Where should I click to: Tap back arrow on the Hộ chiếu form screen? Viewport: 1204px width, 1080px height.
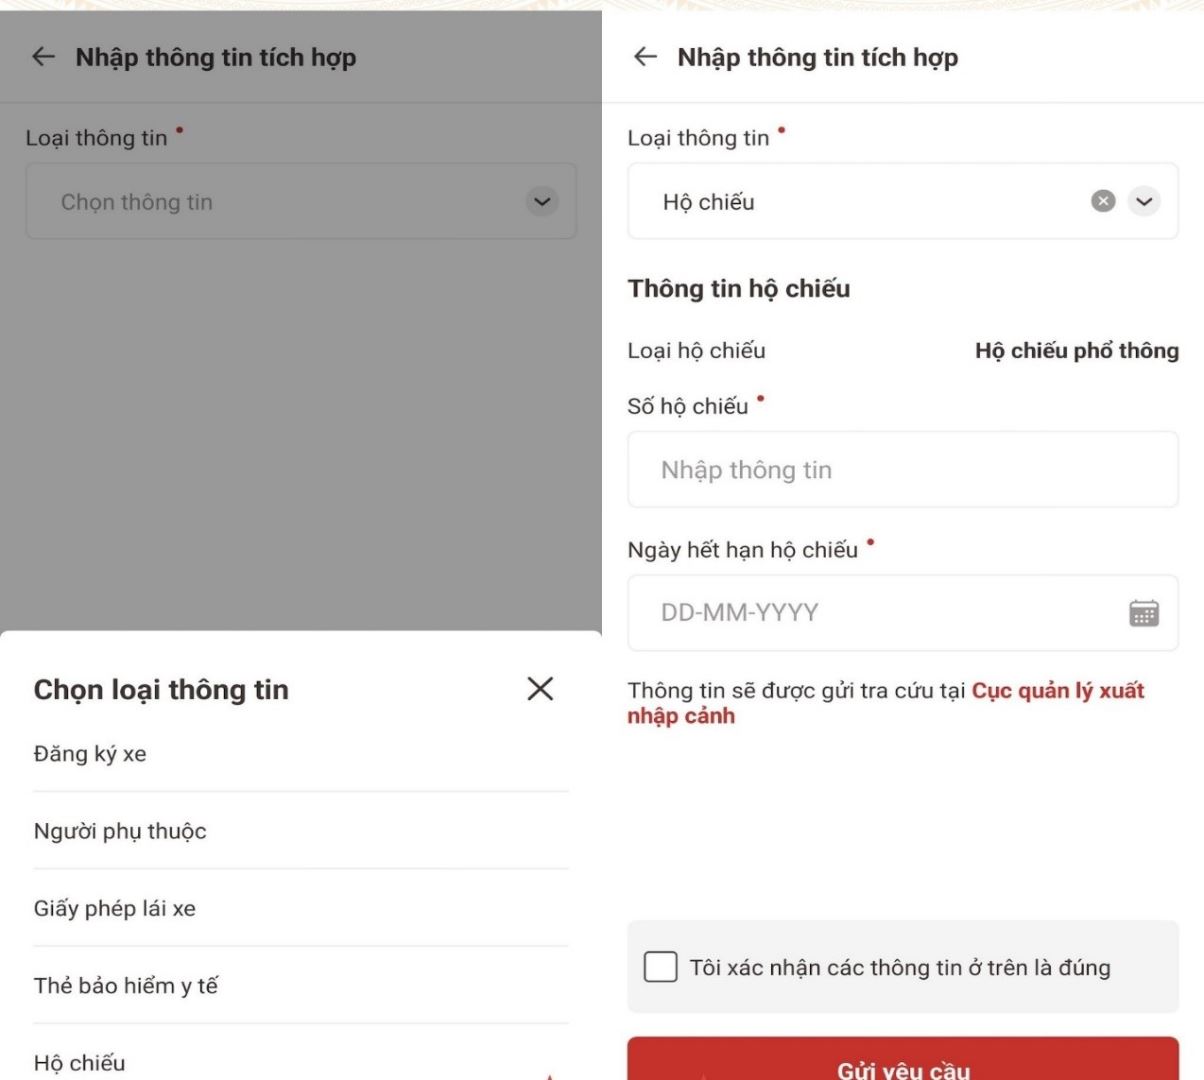pyautogui.click(x=646, y=57)
